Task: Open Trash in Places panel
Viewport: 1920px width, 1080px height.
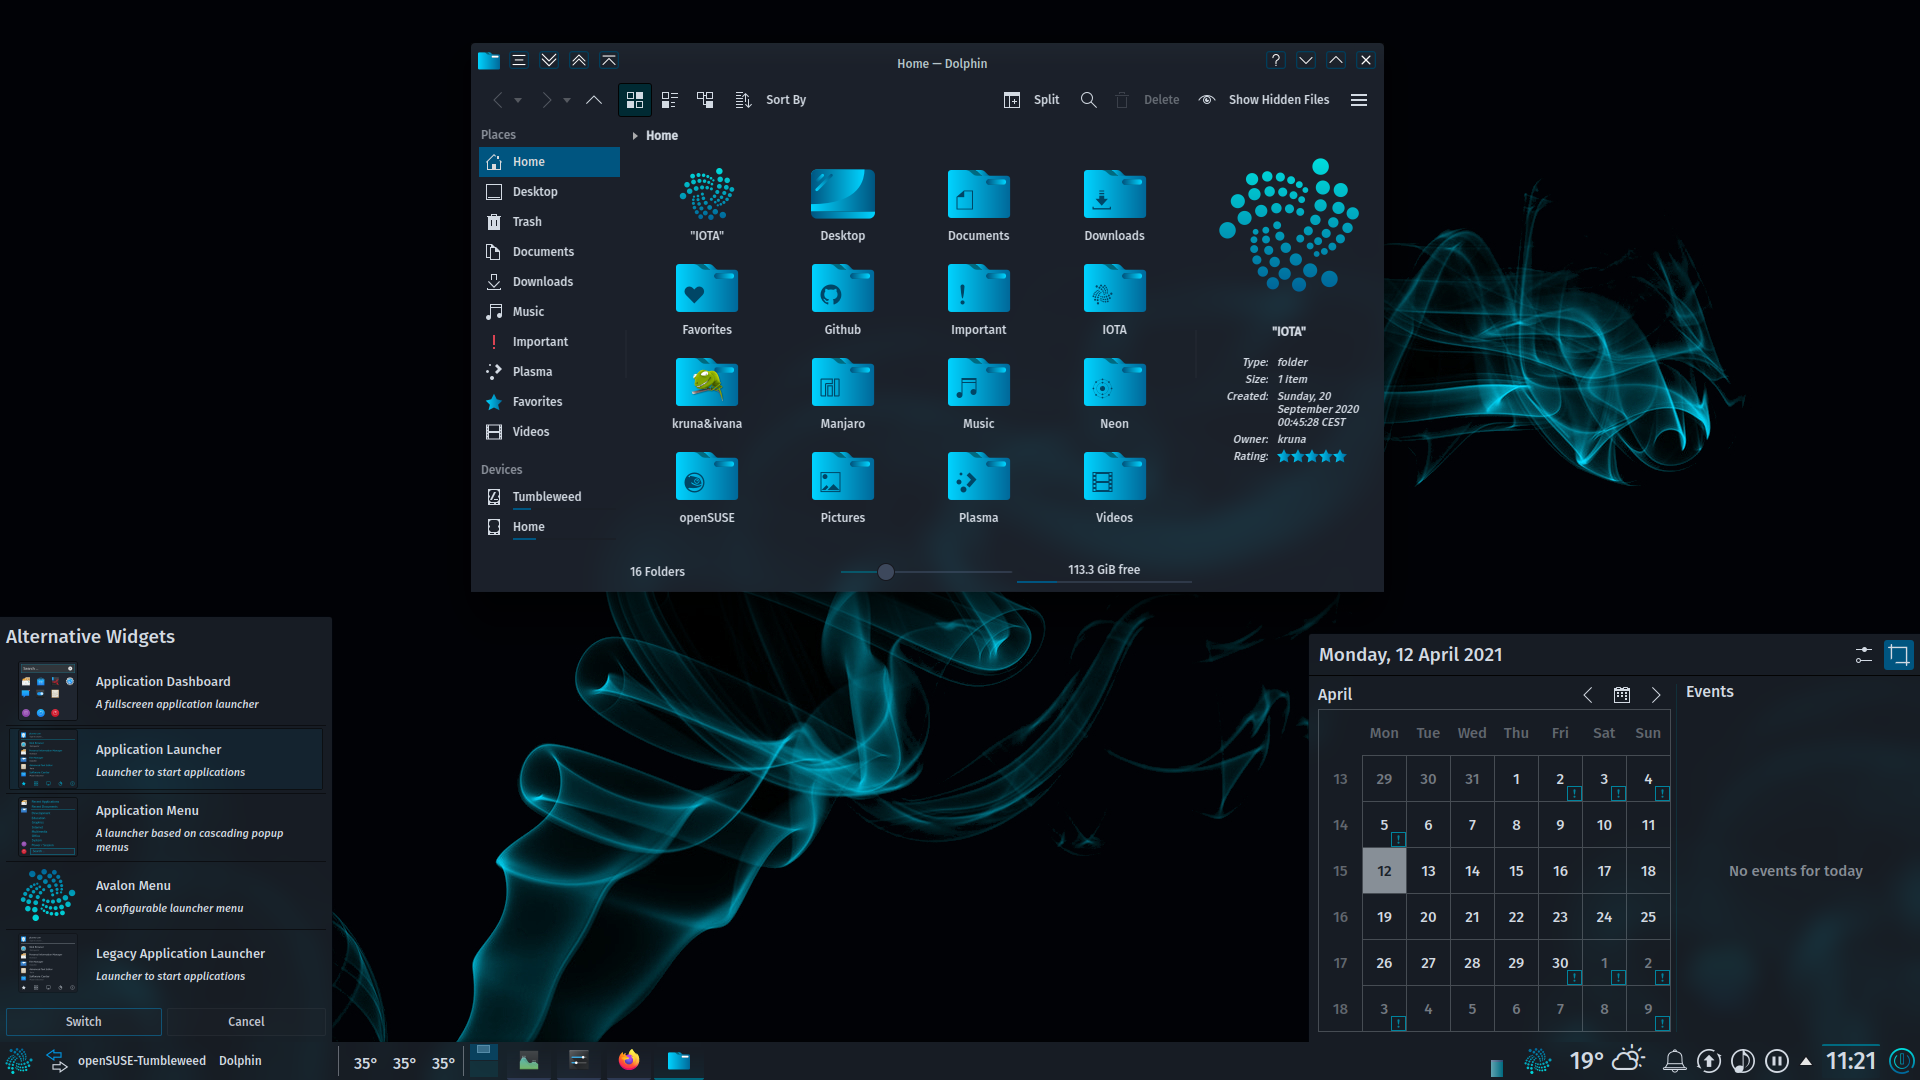Action: click(x=549, y=222)
